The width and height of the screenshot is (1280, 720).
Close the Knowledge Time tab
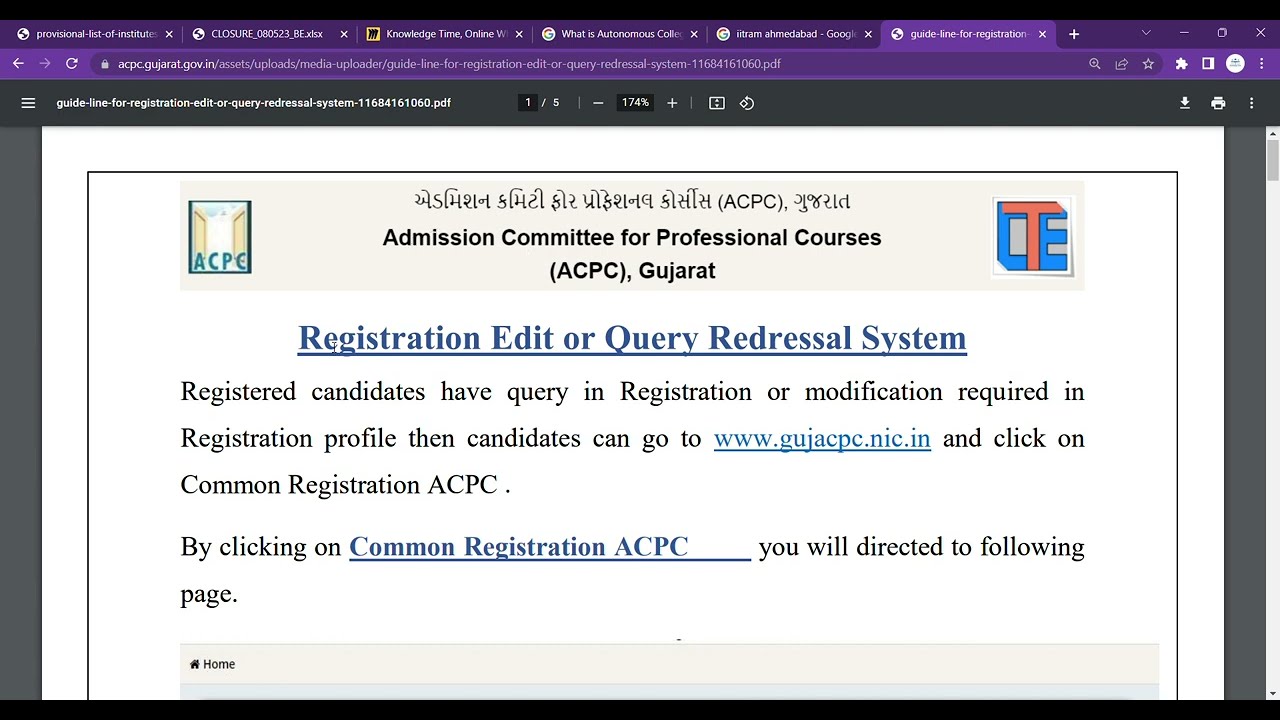(x=519, y=34)
